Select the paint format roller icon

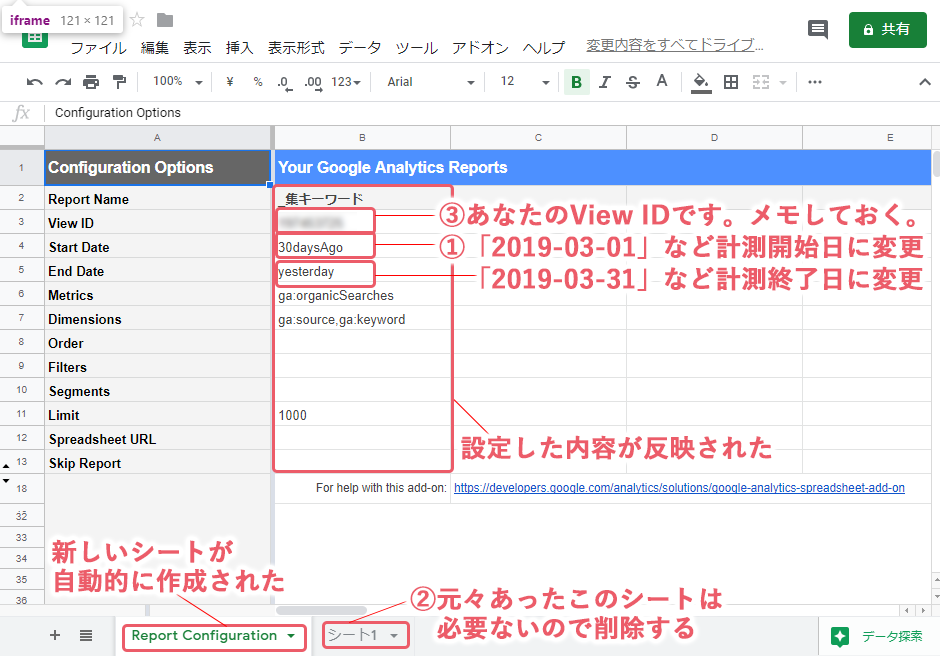click(119, 82)
